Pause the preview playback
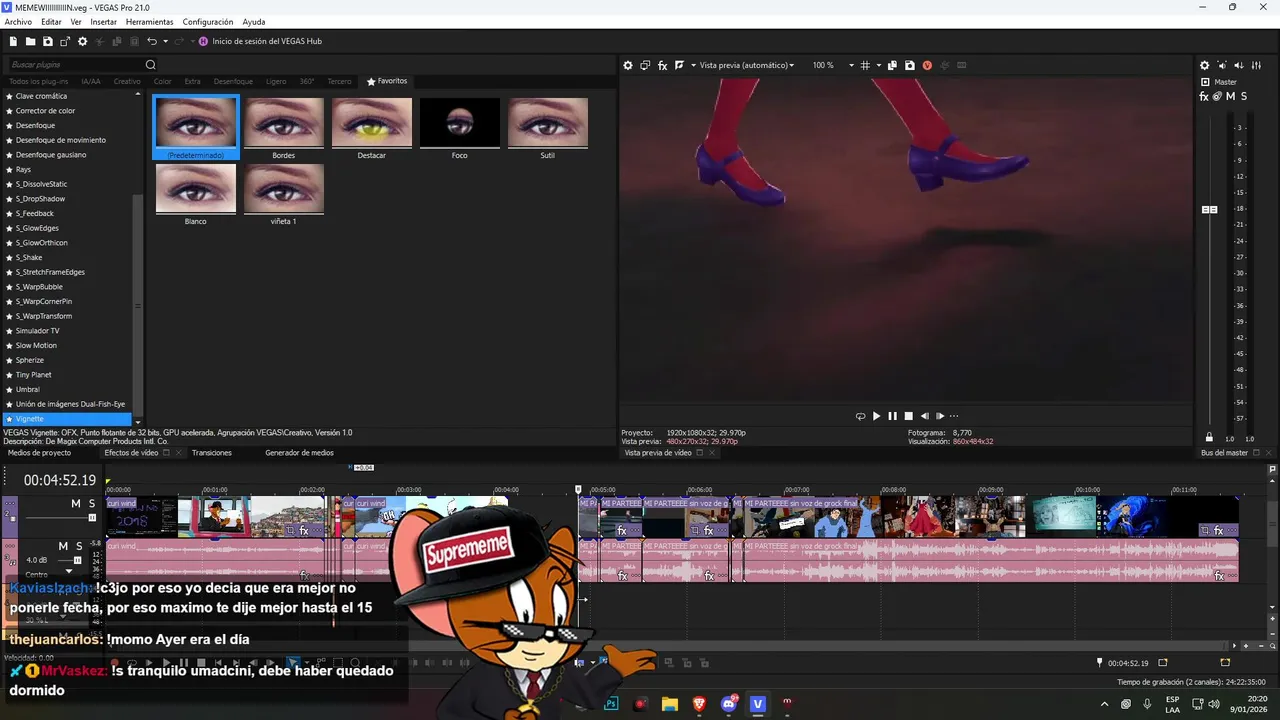1280x720 pixels. pyautogui.click(x=892, y=416)
